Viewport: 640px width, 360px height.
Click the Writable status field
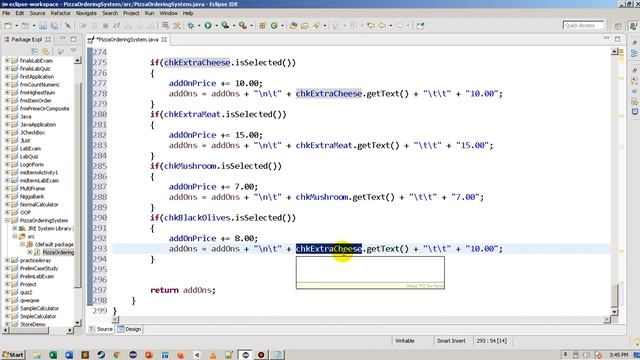pyautogui.click(x=405, y=341)
